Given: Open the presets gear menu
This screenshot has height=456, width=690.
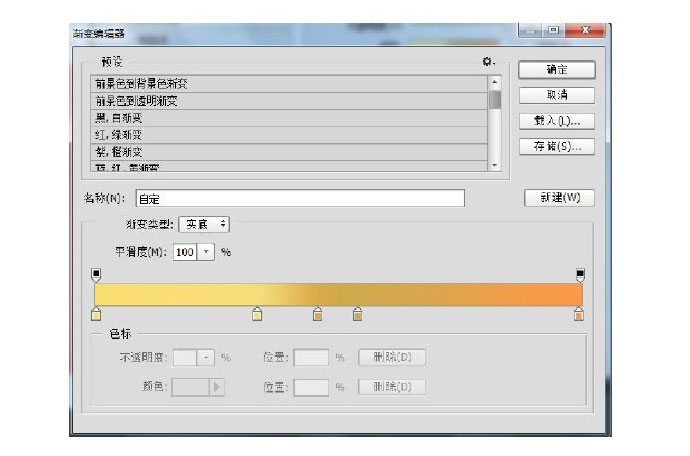Looking at the screenshot, I should pos(488,62).
